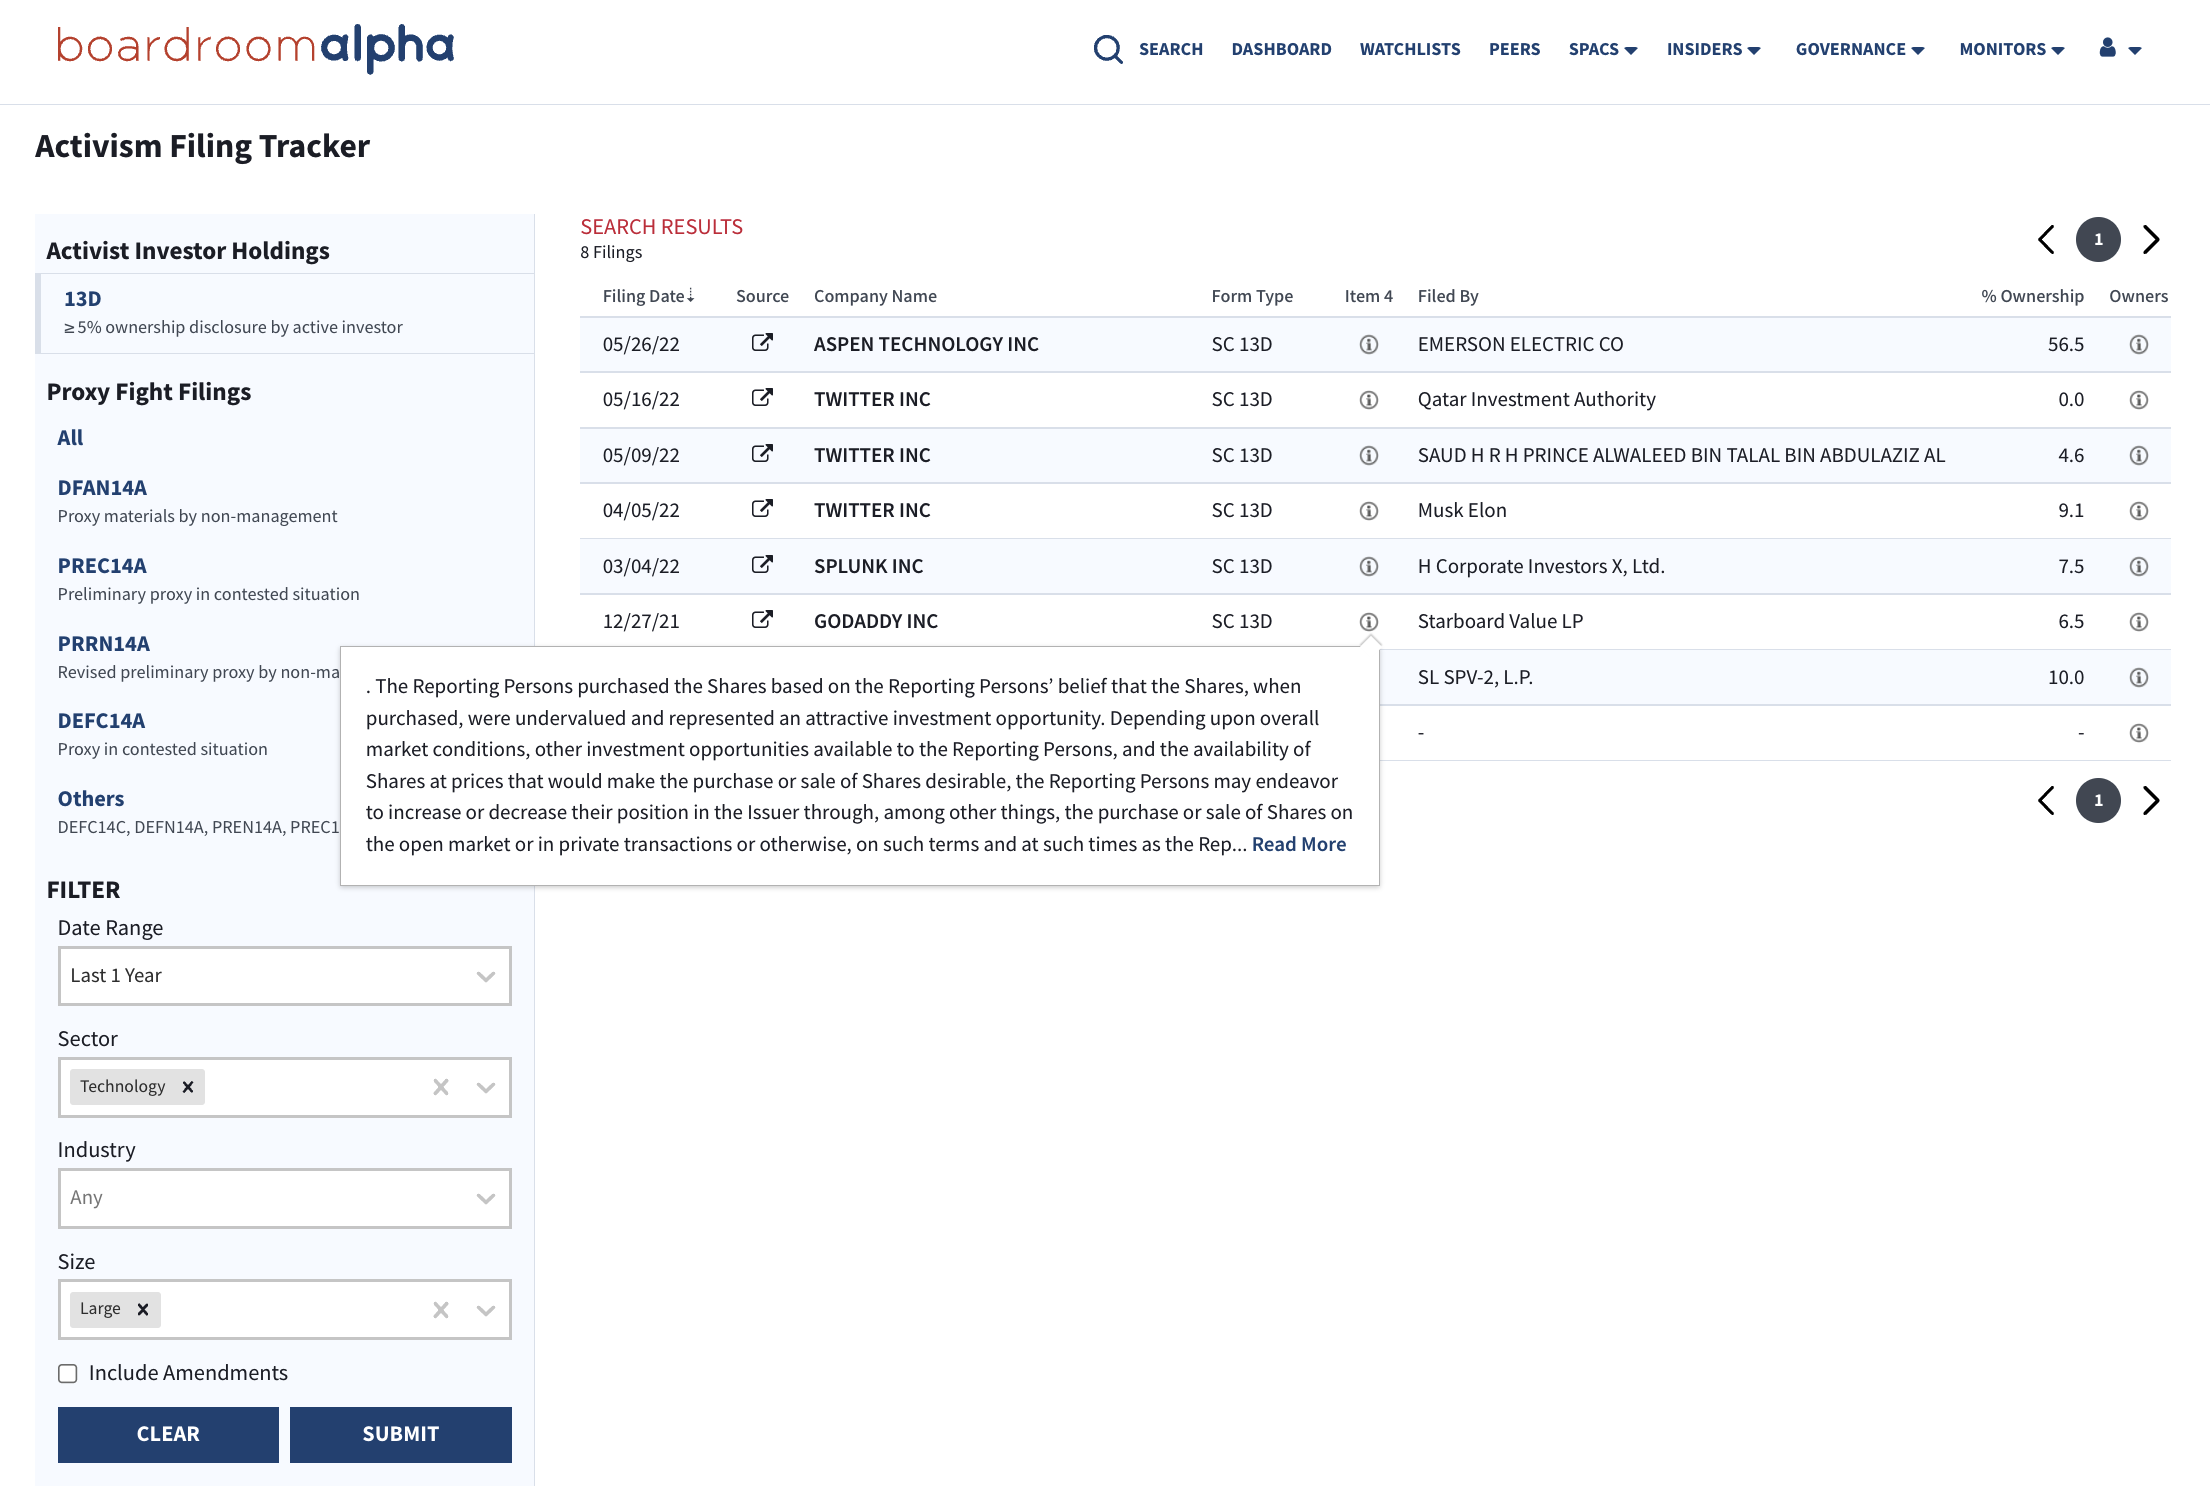The width and height of the screenshot is (2210, 1486).
Task: Click the SUBMIT button
Action: click(400, 1434)
